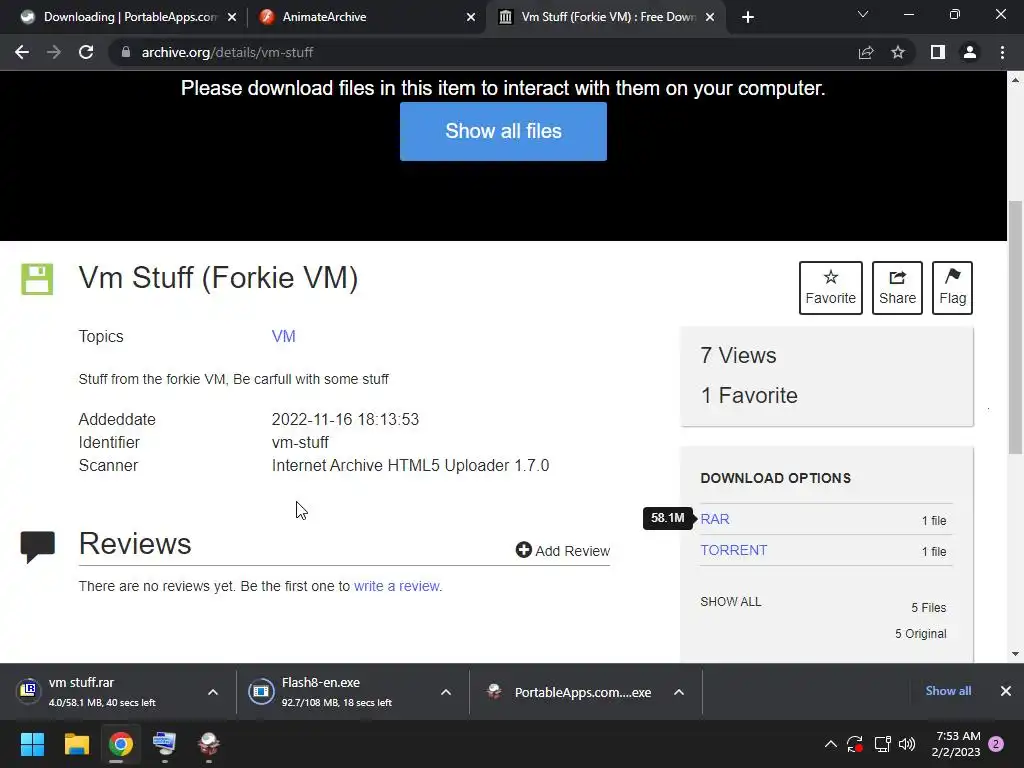This screenshot has width=1024, height=768.
Task: Open the browser side panel
Action: pos(938,52)
